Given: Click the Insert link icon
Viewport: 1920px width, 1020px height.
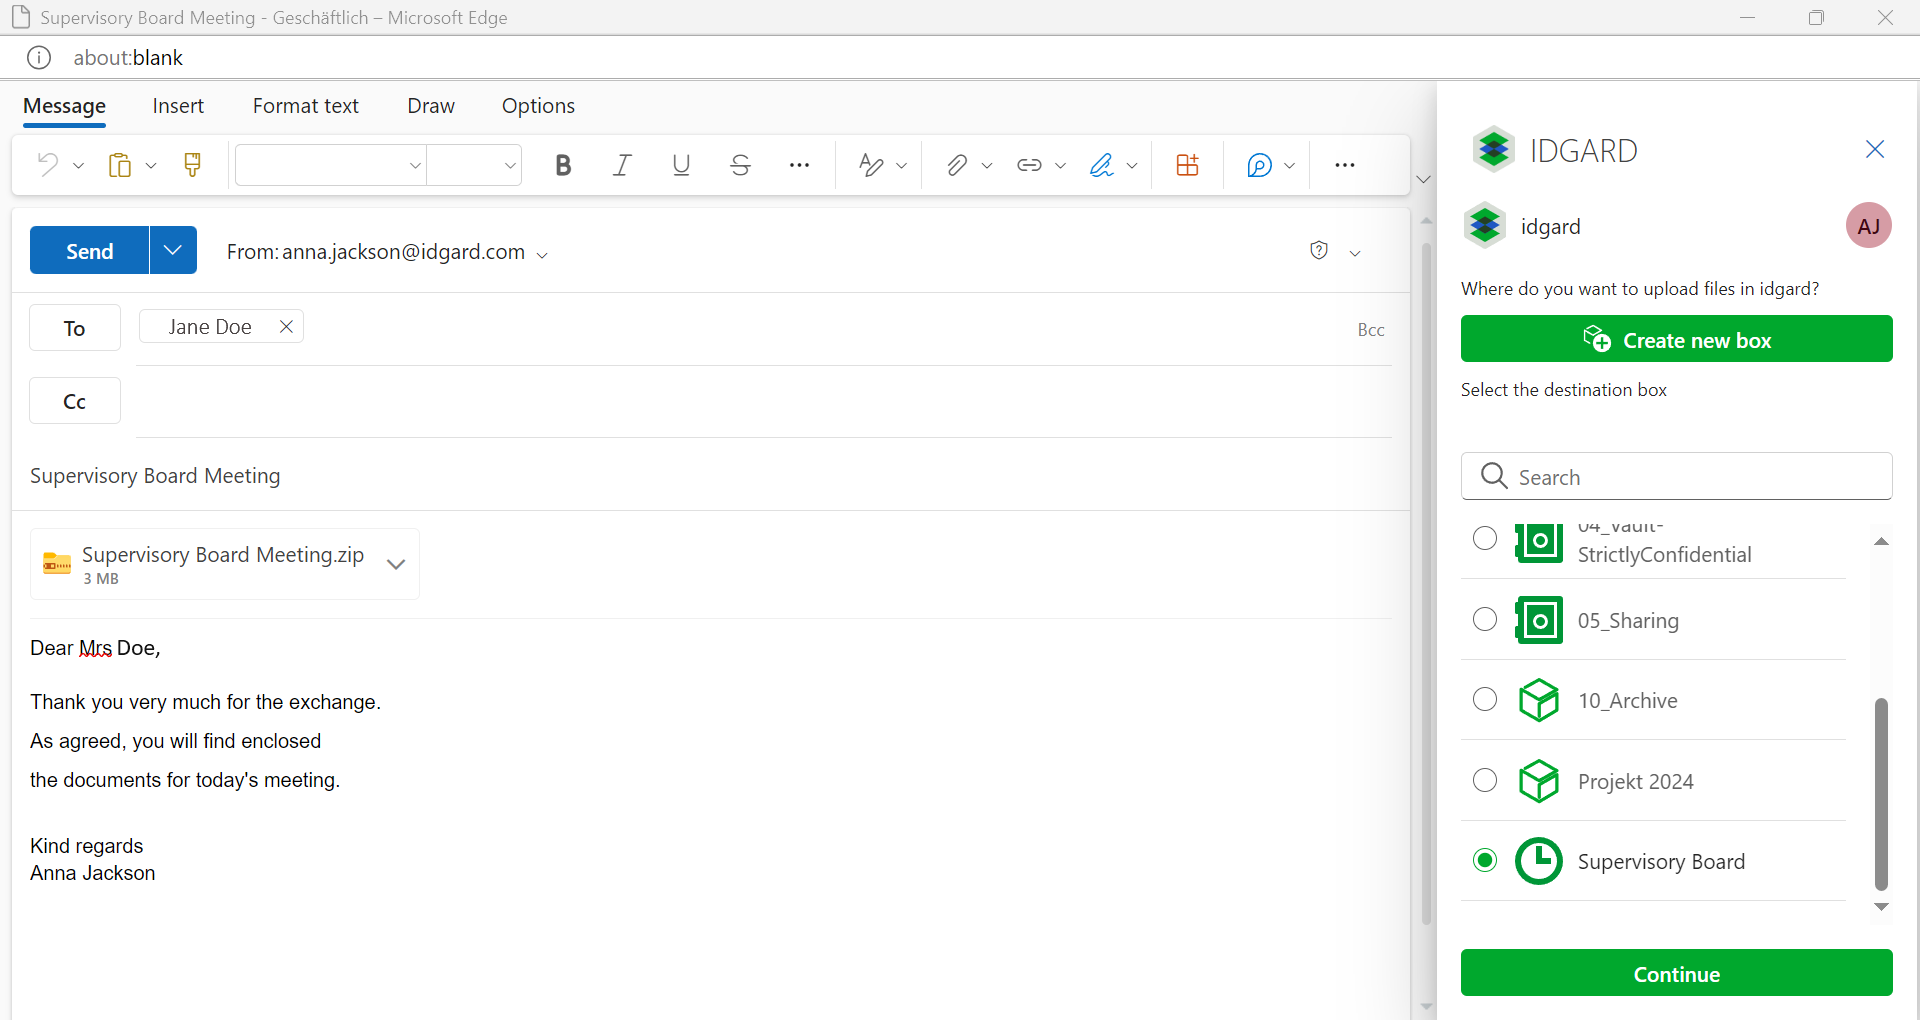Looking at the screenshot, I should [x=1029, y=165].
